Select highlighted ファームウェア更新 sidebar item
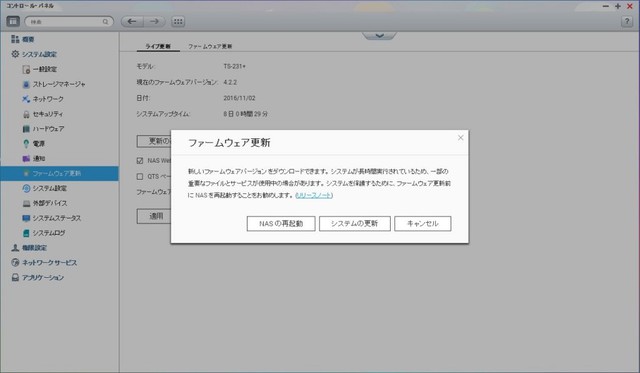The height and width of the screenshot is (373, 640). 59,173
